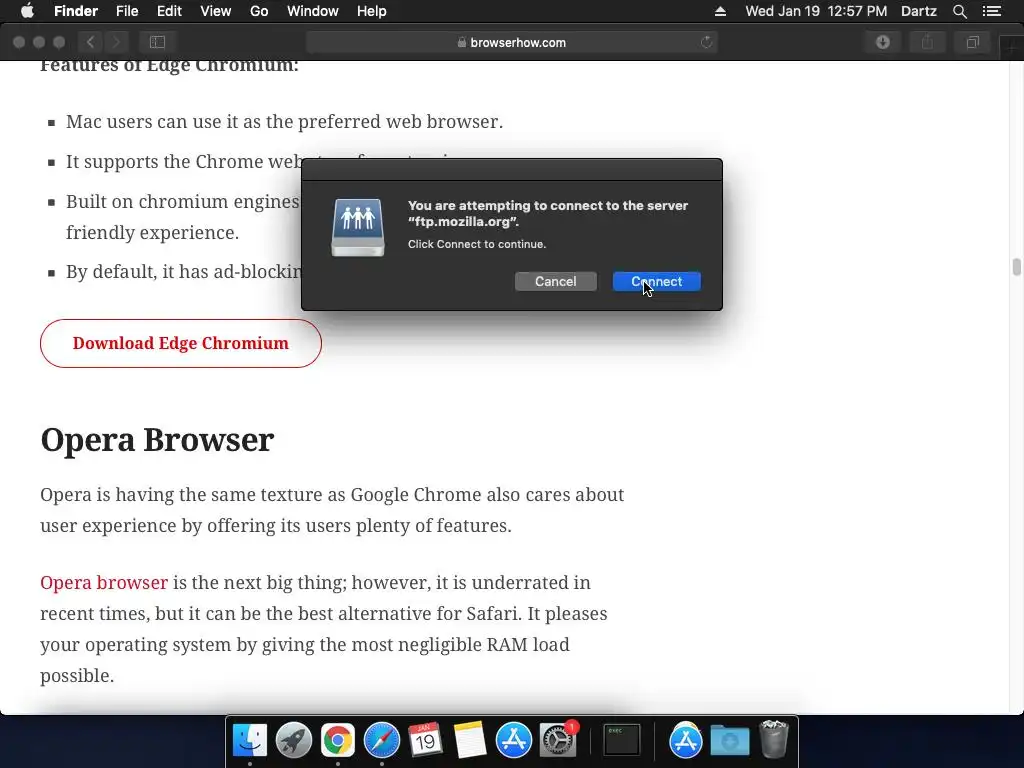Click the server network drive icon

tap(358, 227)
